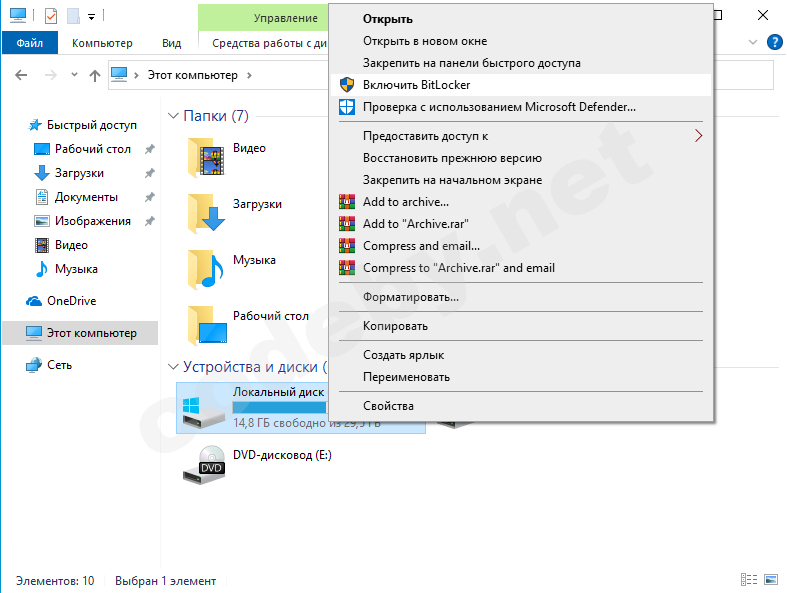
Task: Switch to large icons view in status bar
Action: (x=771, y=579)
